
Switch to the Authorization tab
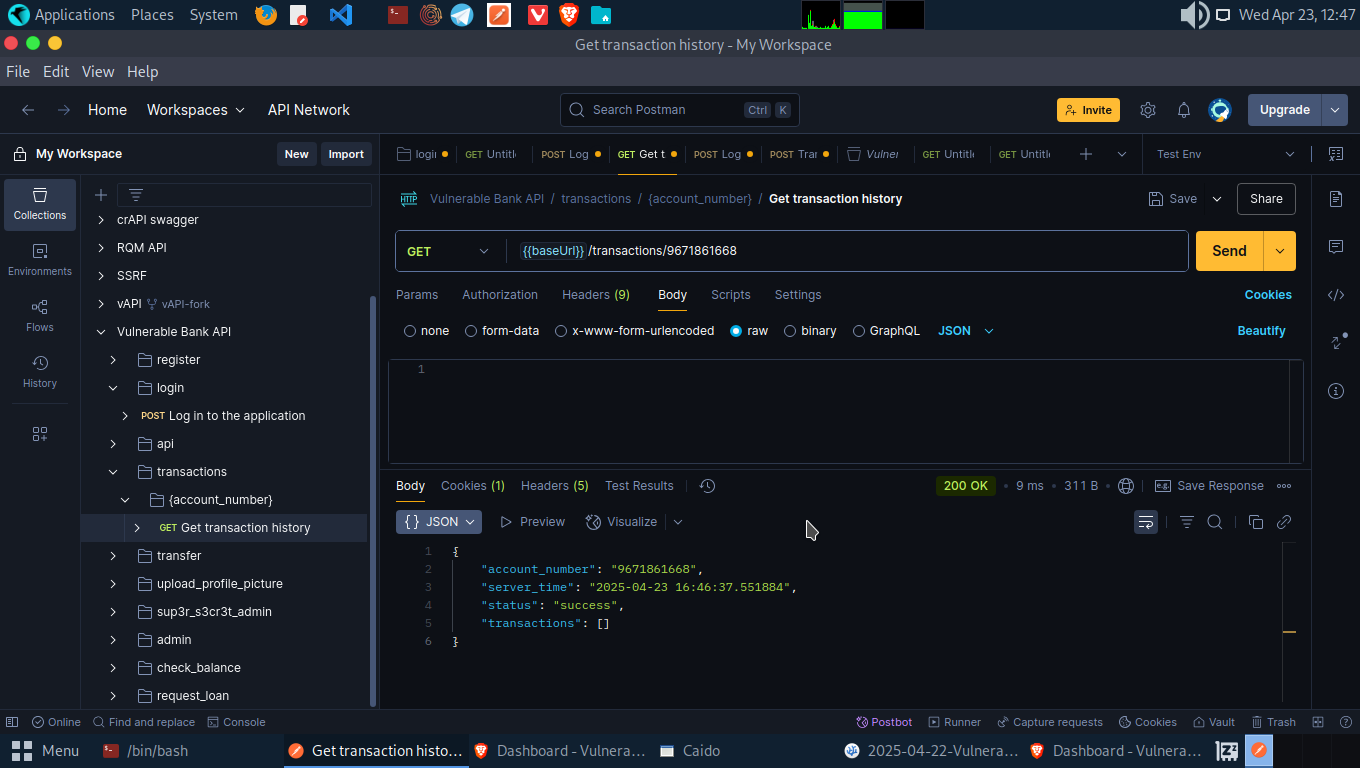(500, 295)
